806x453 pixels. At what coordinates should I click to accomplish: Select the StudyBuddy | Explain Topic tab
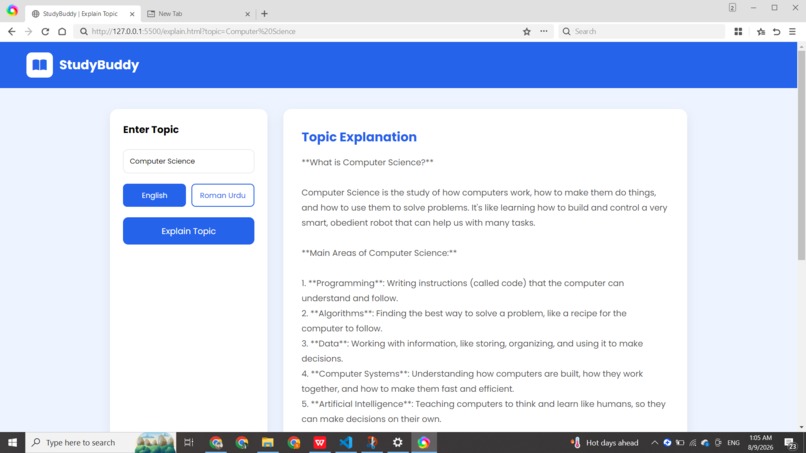click(82, 14)
